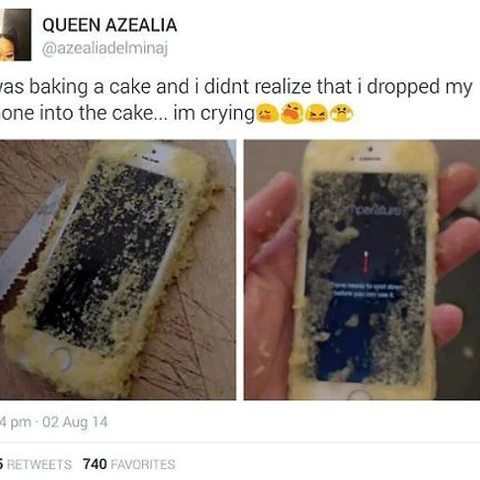The image size is (480, 480).
Task: Click the home button on left photo's phone
Action: (x=62, y=360)
